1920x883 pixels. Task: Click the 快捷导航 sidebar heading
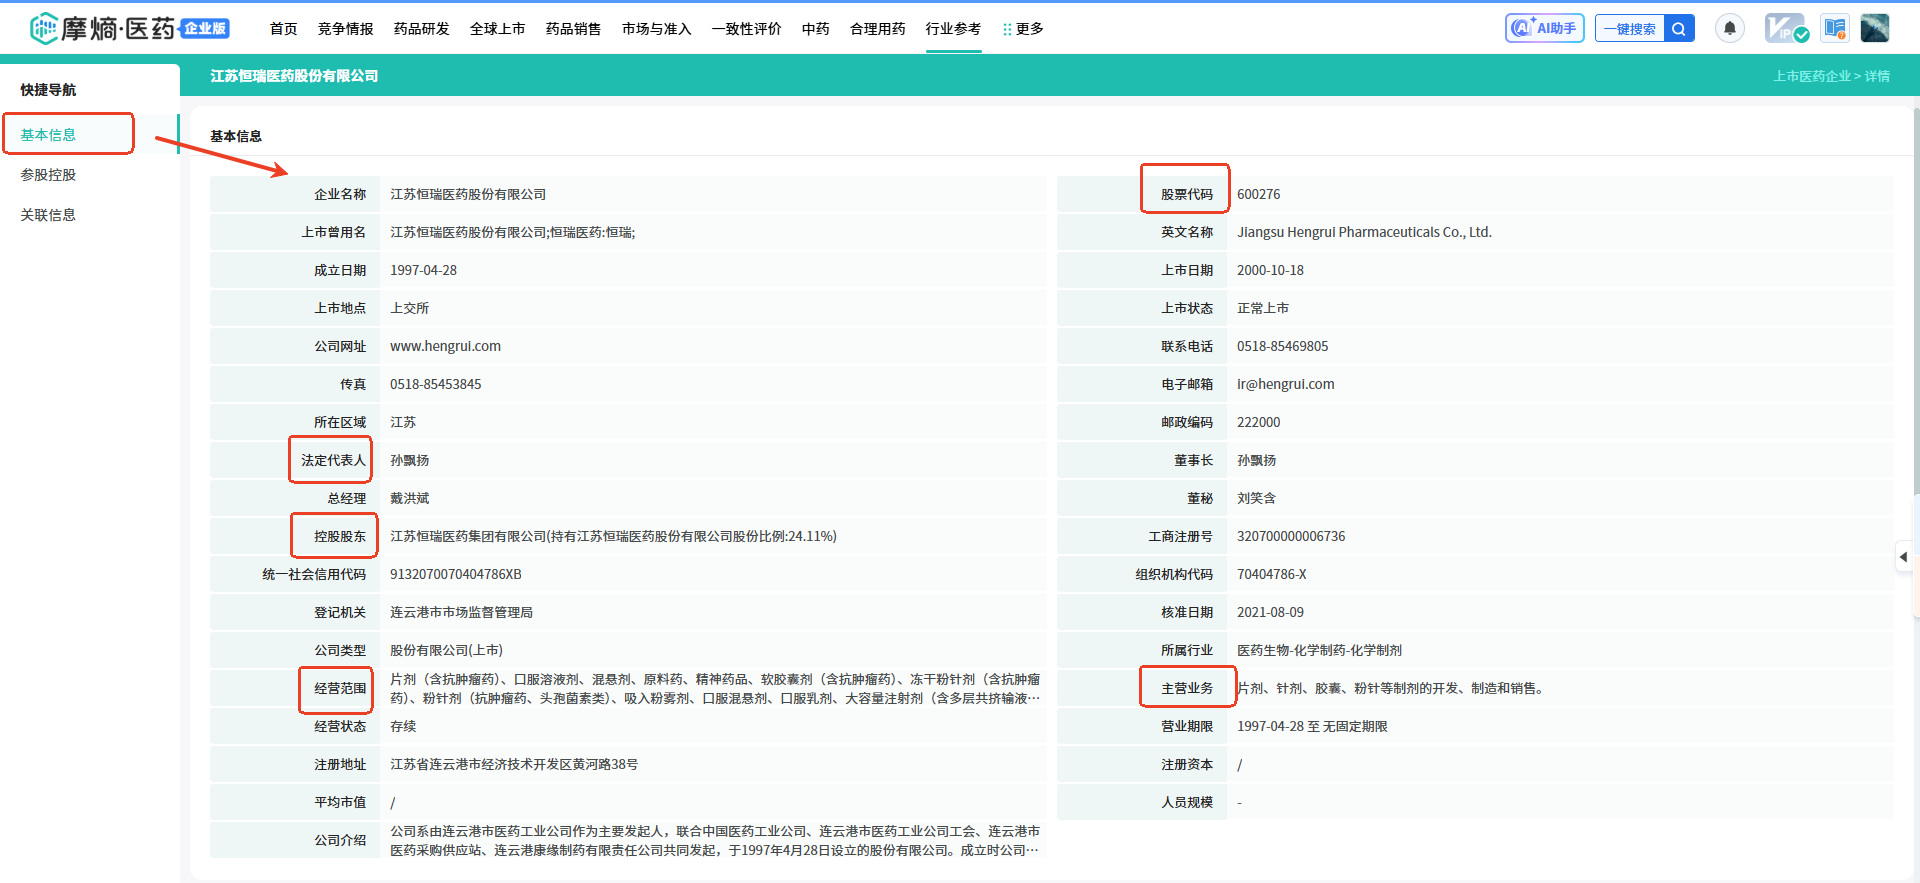tap(48, 90)
